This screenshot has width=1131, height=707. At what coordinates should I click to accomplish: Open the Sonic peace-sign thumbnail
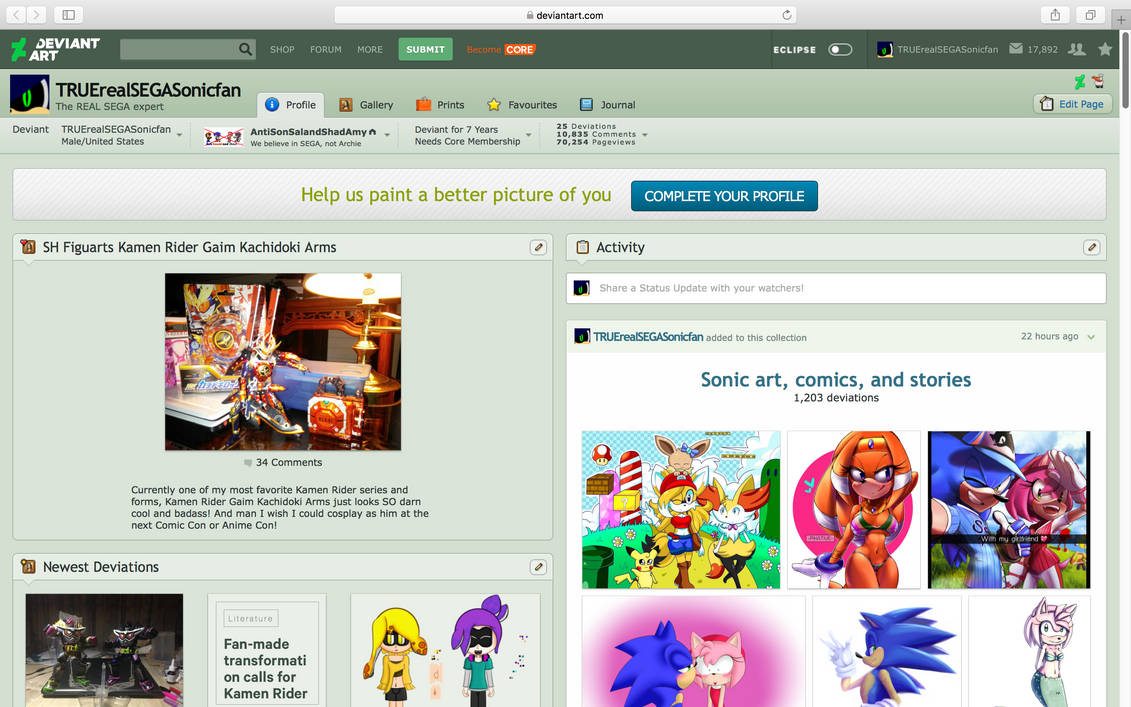(887, 651)
